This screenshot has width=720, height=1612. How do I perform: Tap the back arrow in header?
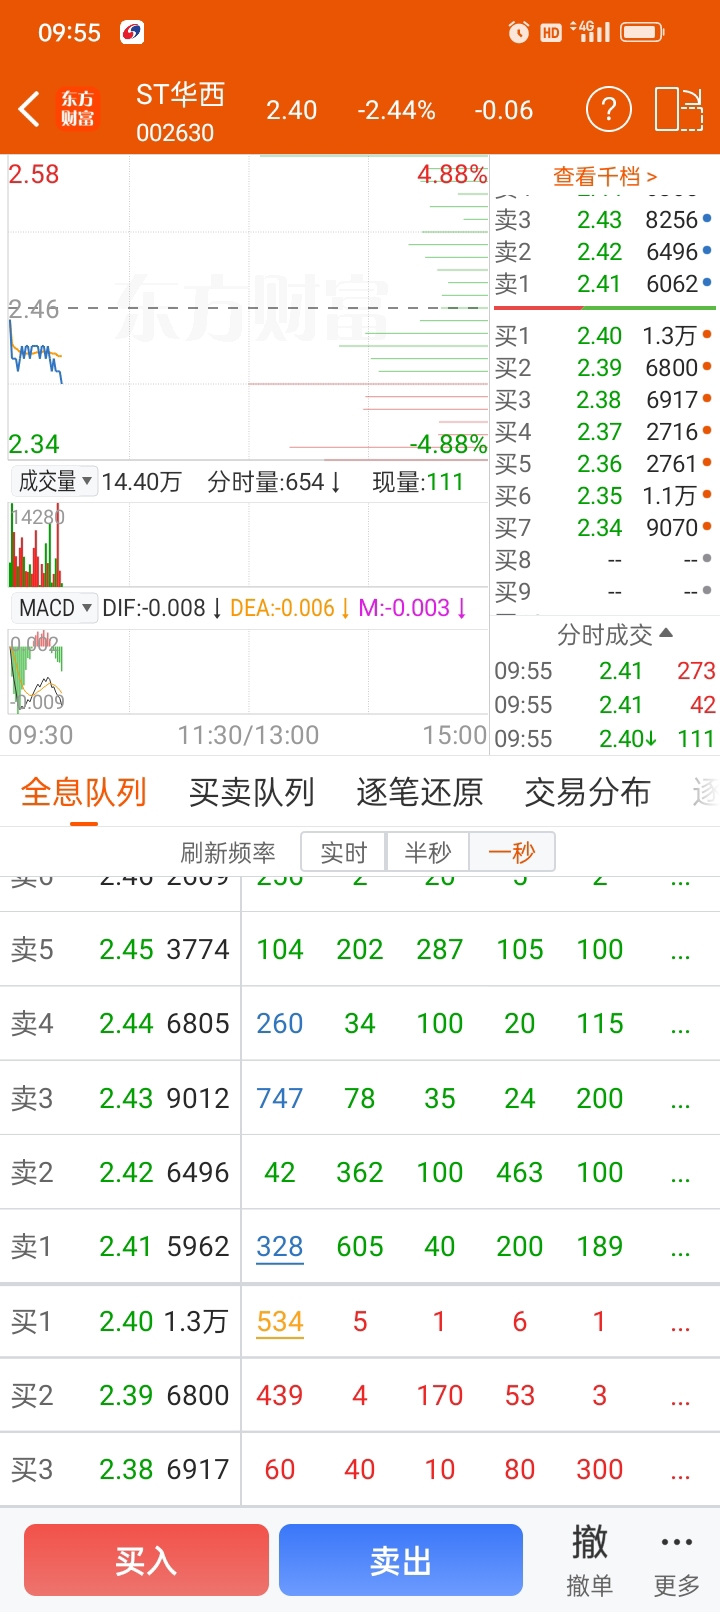point(29,109)
